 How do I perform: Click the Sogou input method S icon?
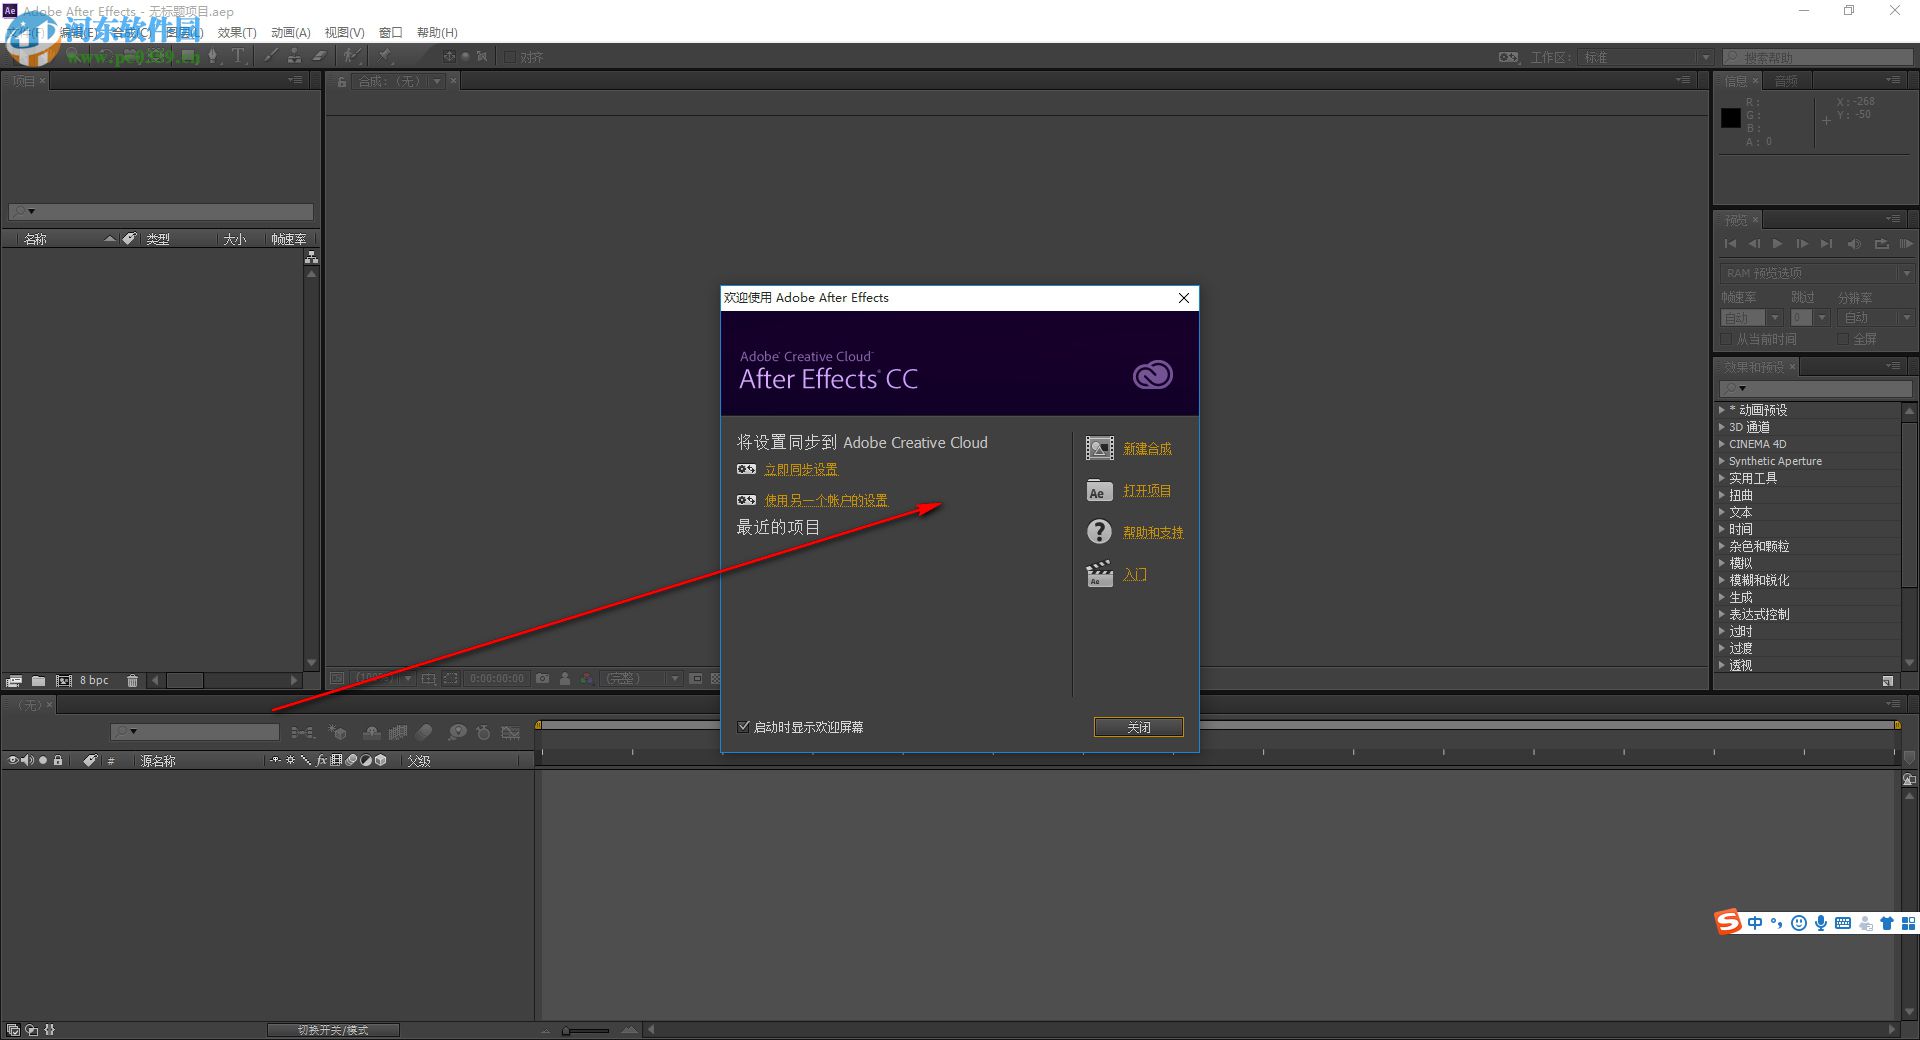pyautogui.click(x=1729, y=922)
